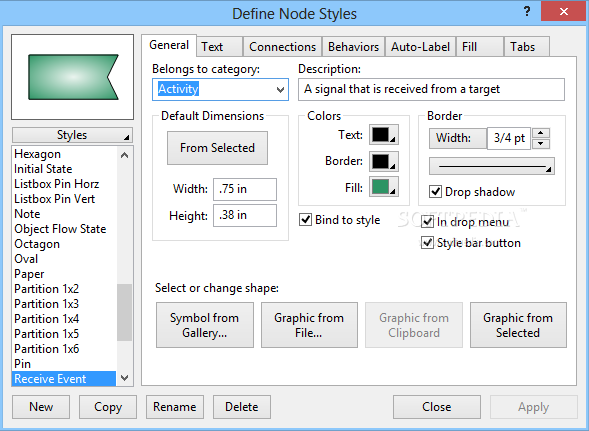Viewport: 589px width, 431px height.
Task: Click the Description text field
Action: point(431,89)
